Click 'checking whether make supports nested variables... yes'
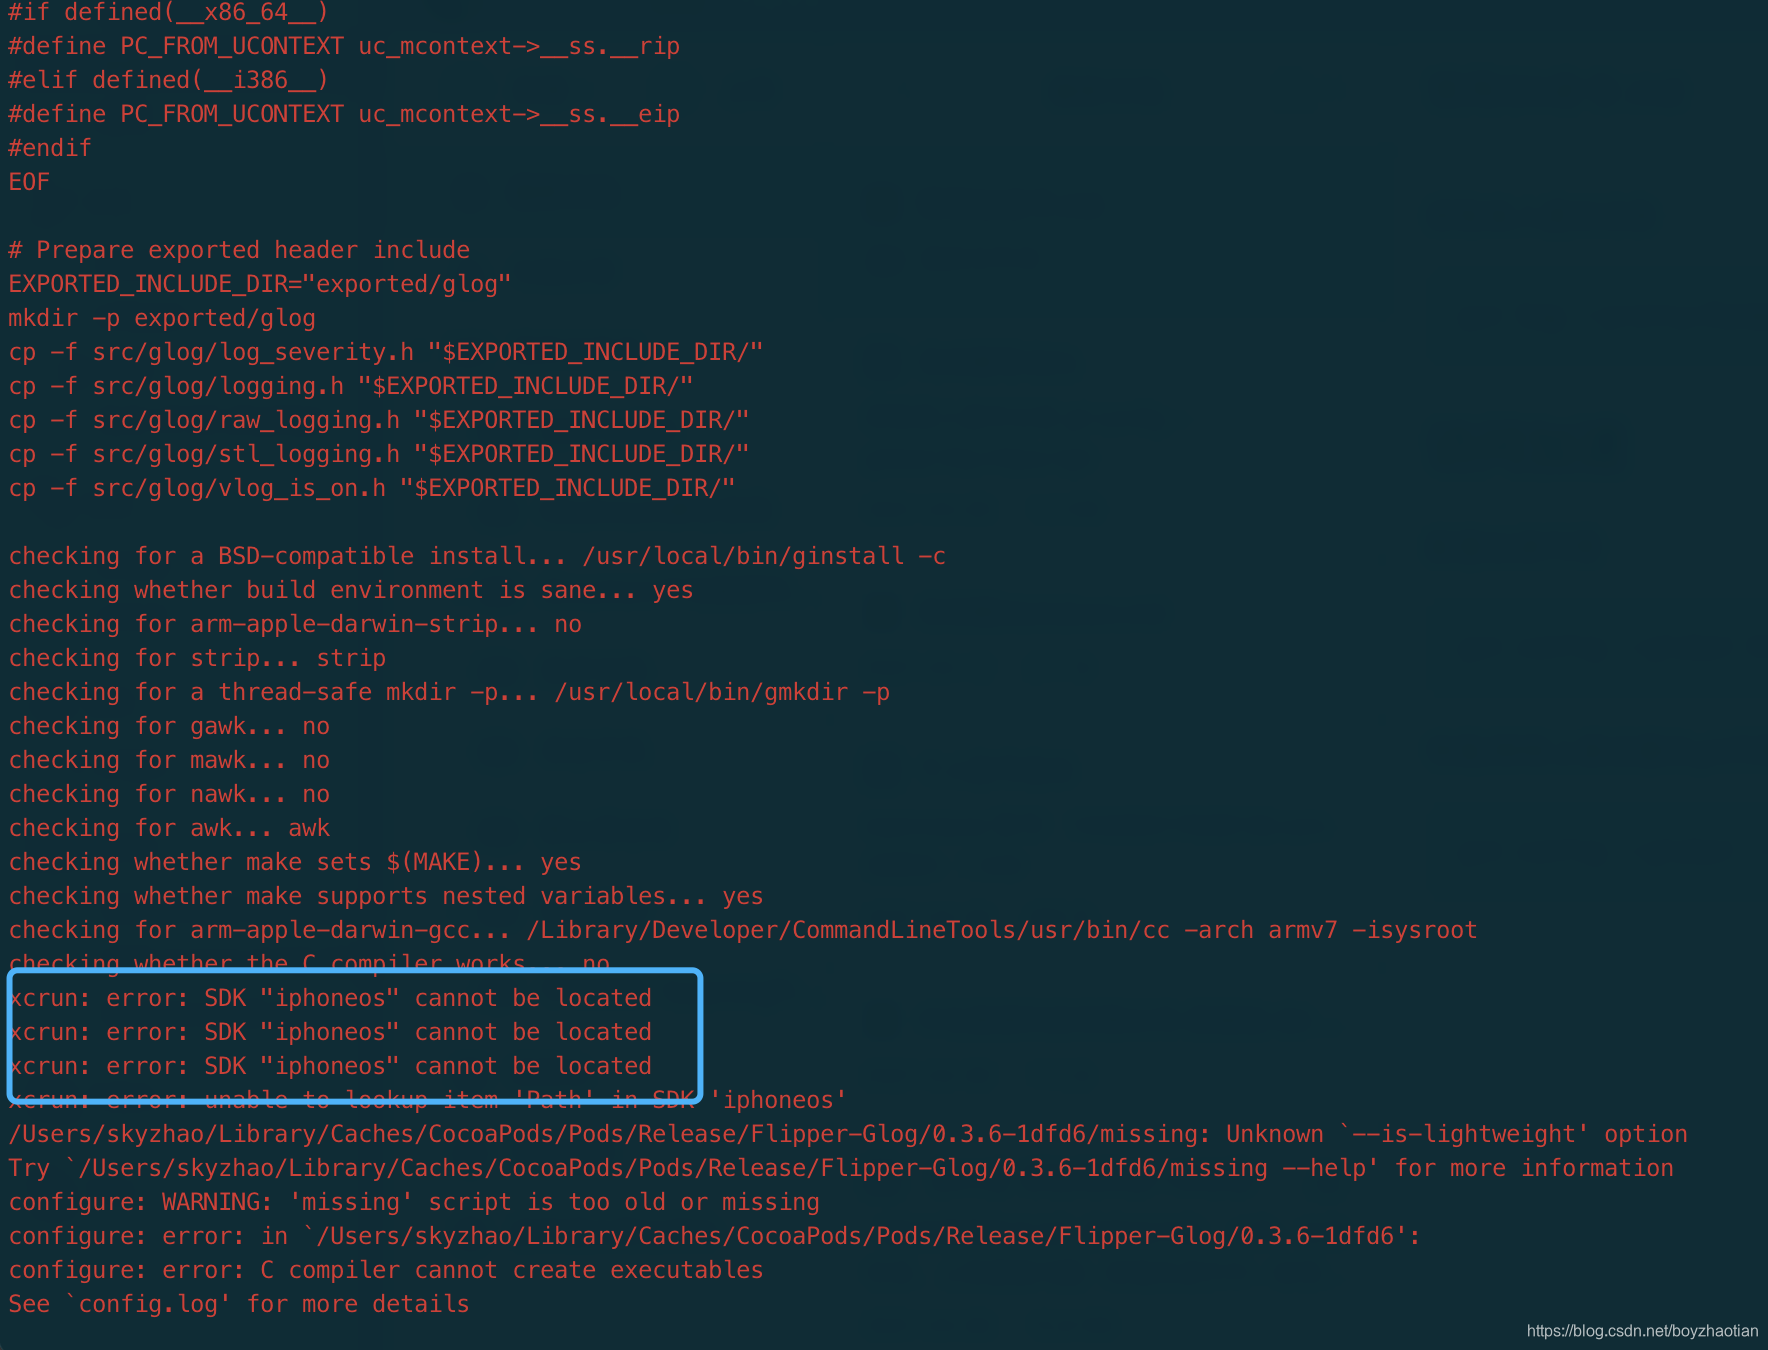The height and width of the screenshot is (1350, 1768). click(386, 896)
